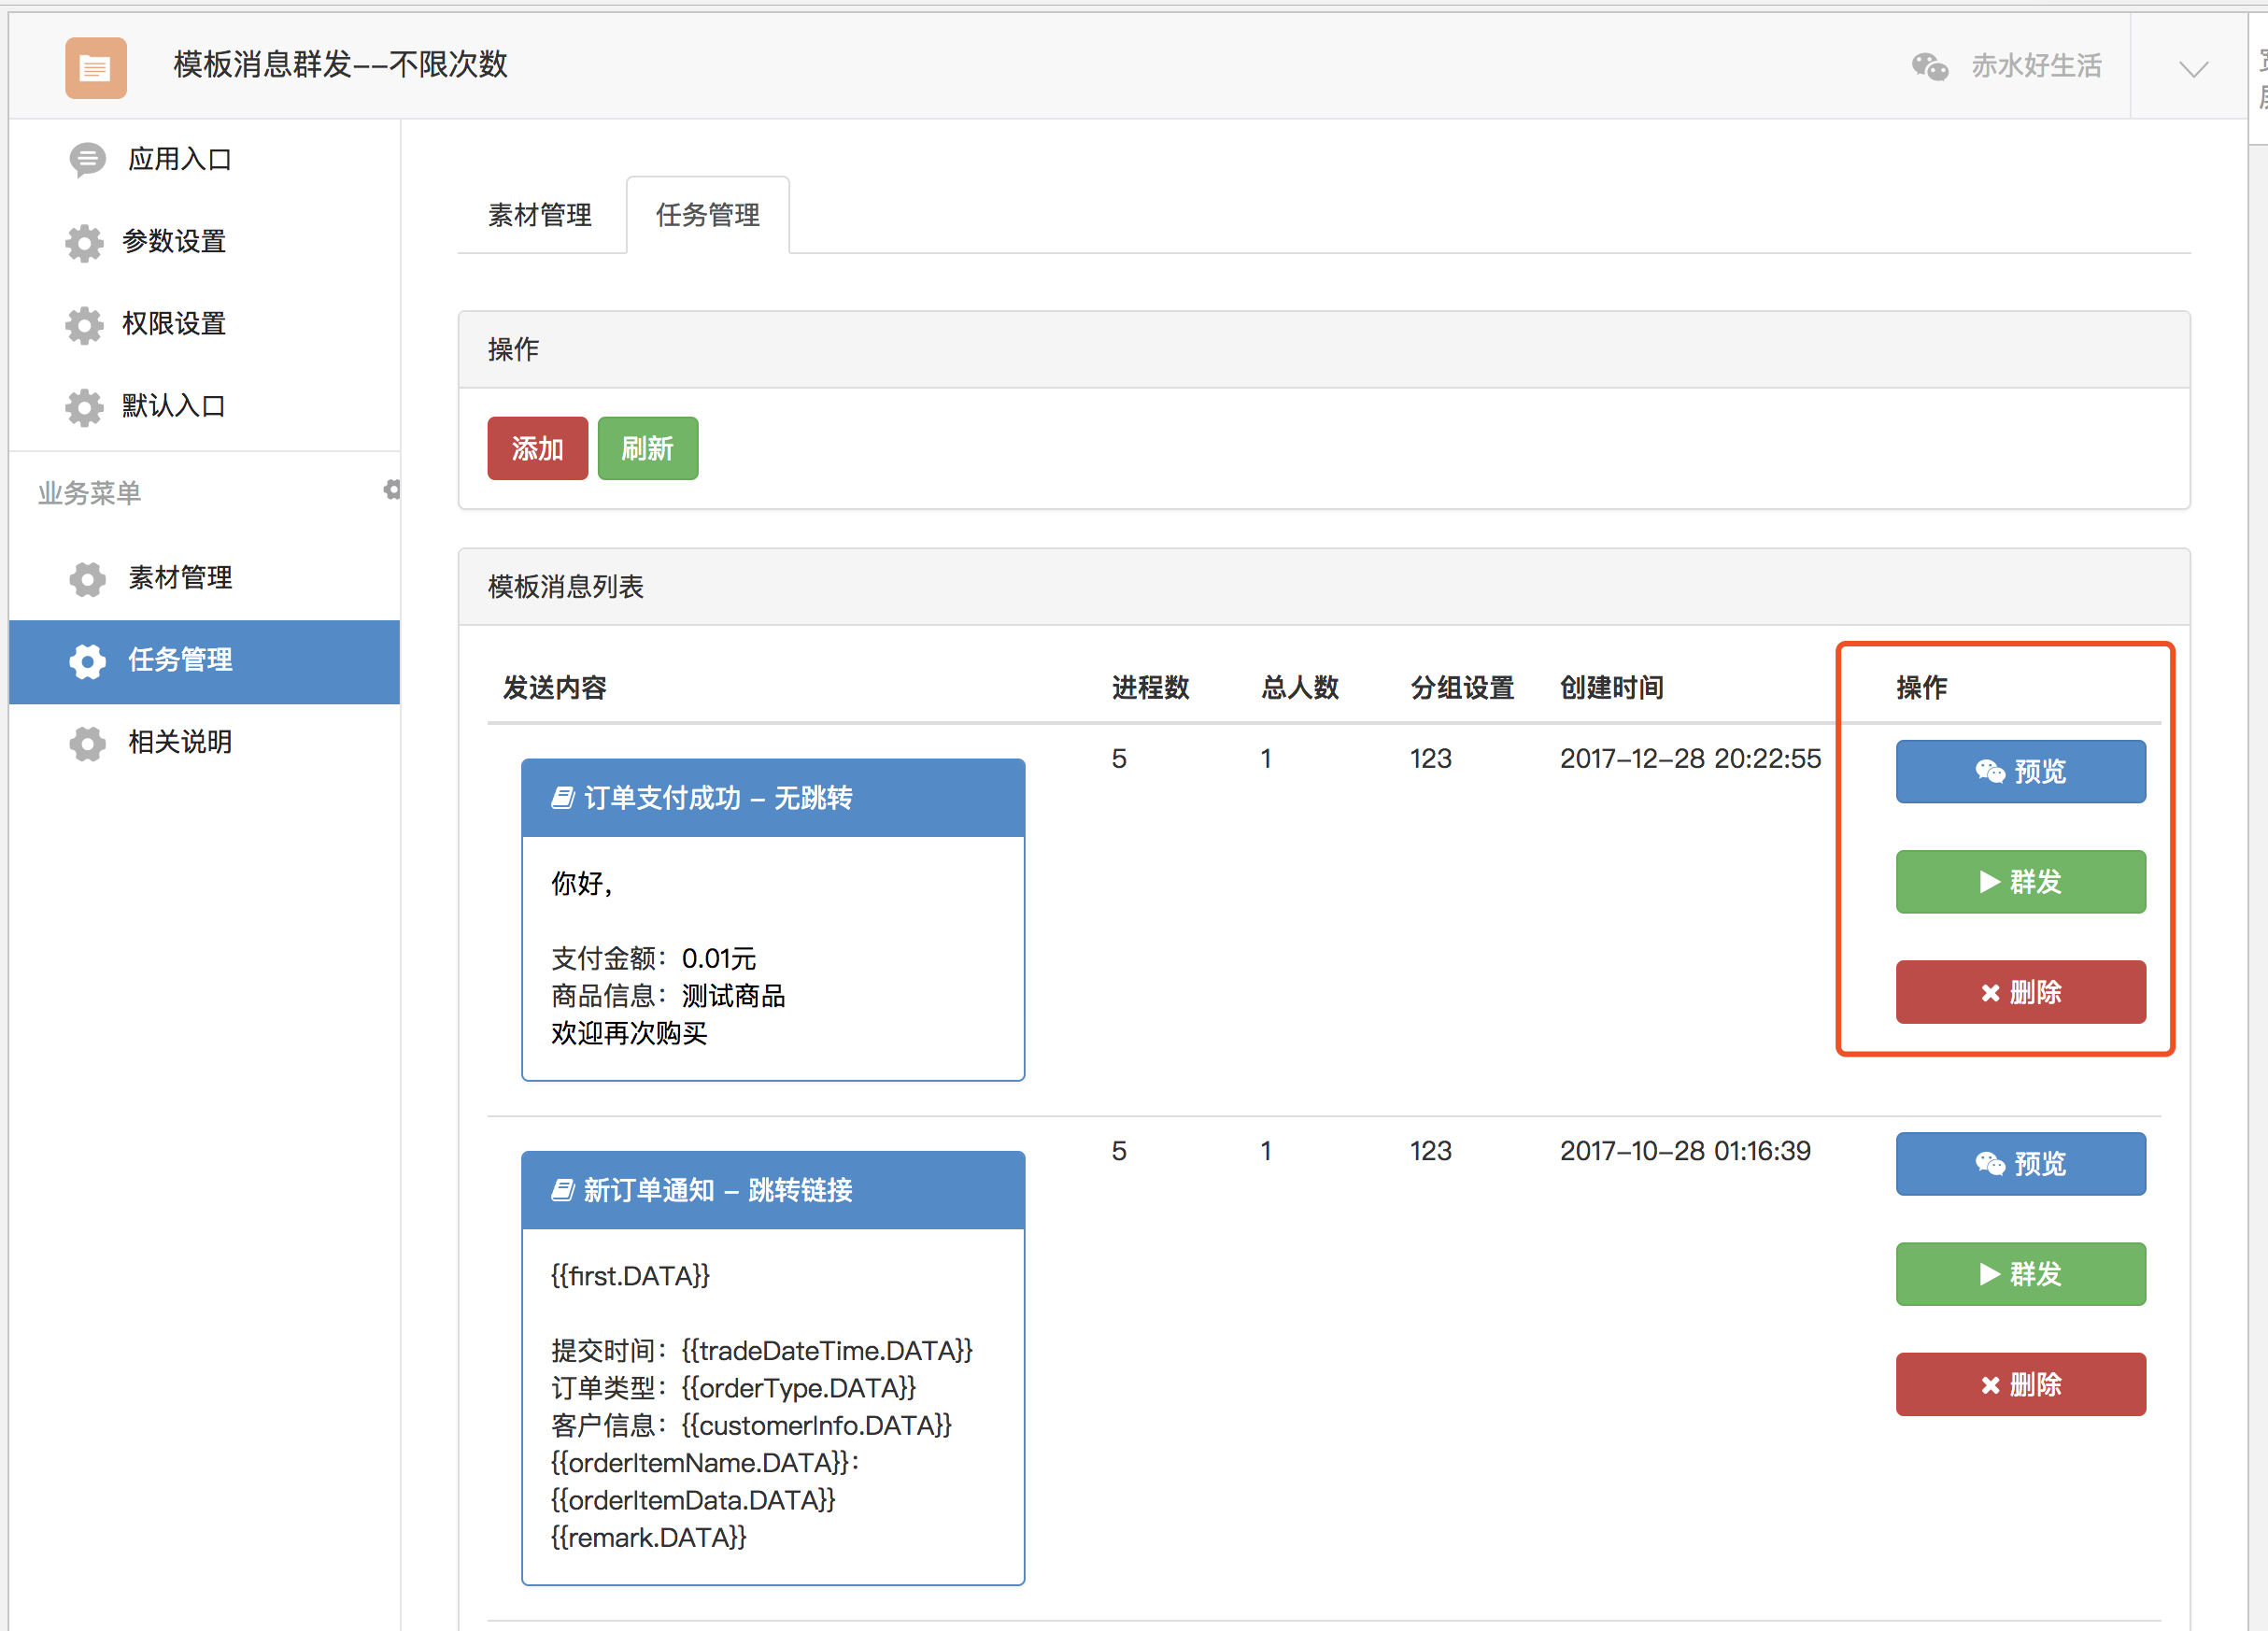
Task: Click the small gear beside 业务菜单
Action: pyautogui.click(x=392, y=489)
